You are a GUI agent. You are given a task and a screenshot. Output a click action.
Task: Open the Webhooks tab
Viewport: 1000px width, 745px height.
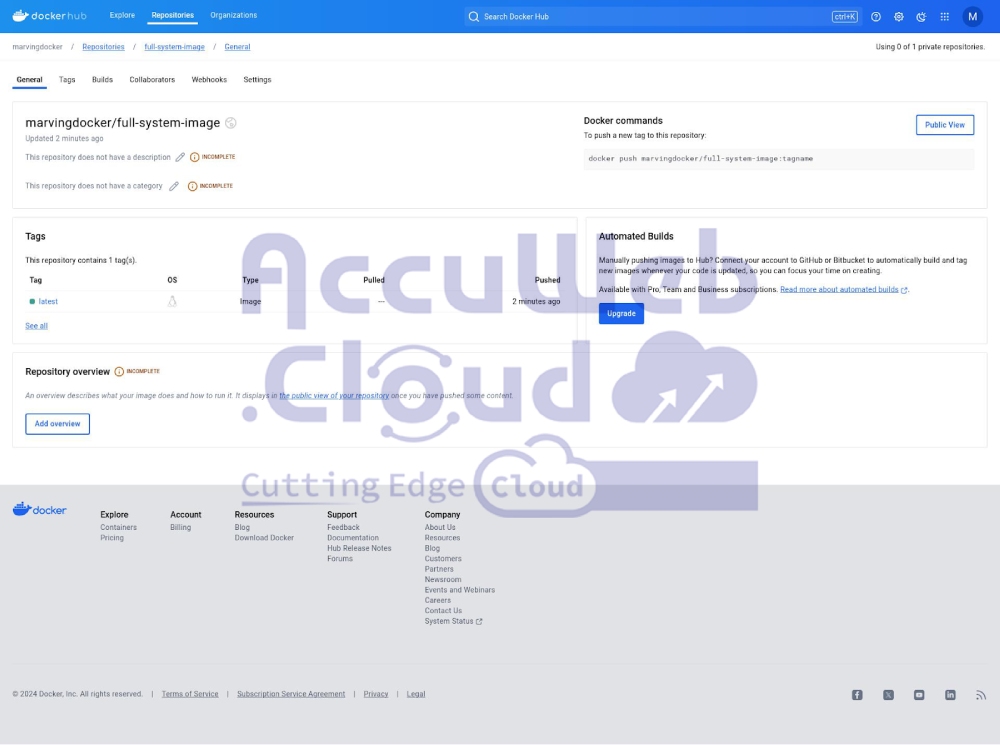click(209, 80)
